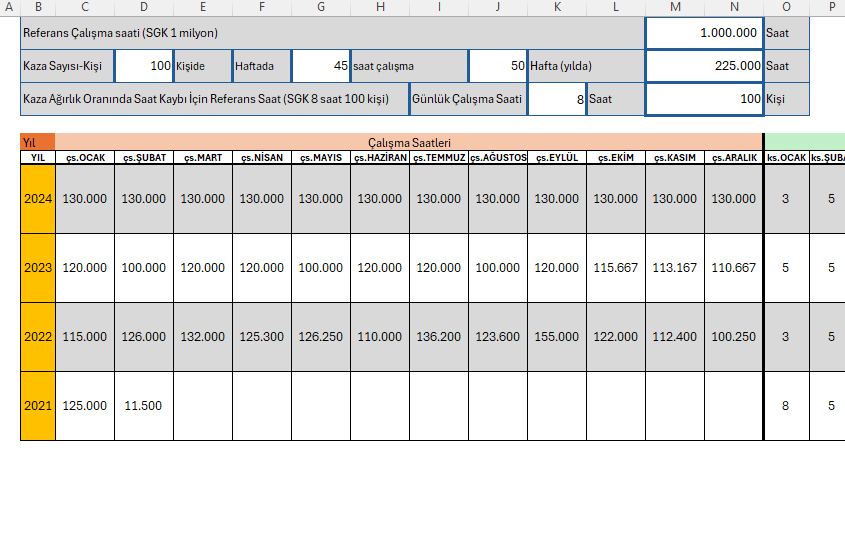
Task: Click the 'çs.MART' column heading
Action: coord(203,157)
